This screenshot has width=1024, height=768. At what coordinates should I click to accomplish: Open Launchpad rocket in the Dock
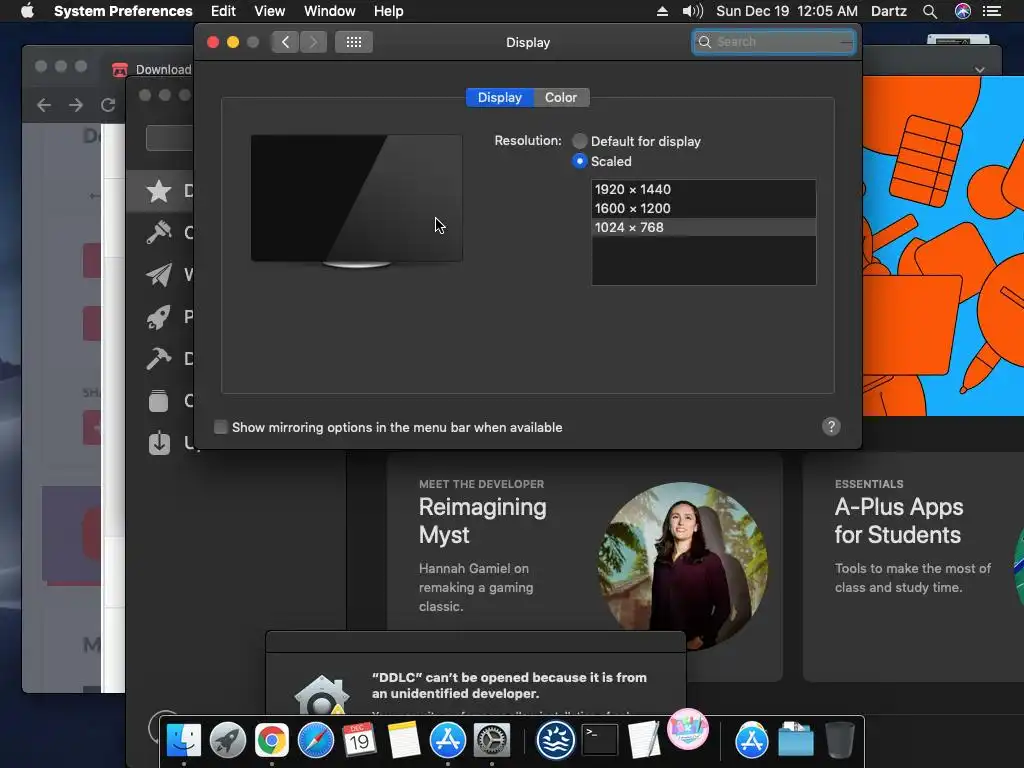(x=228, y=740)
